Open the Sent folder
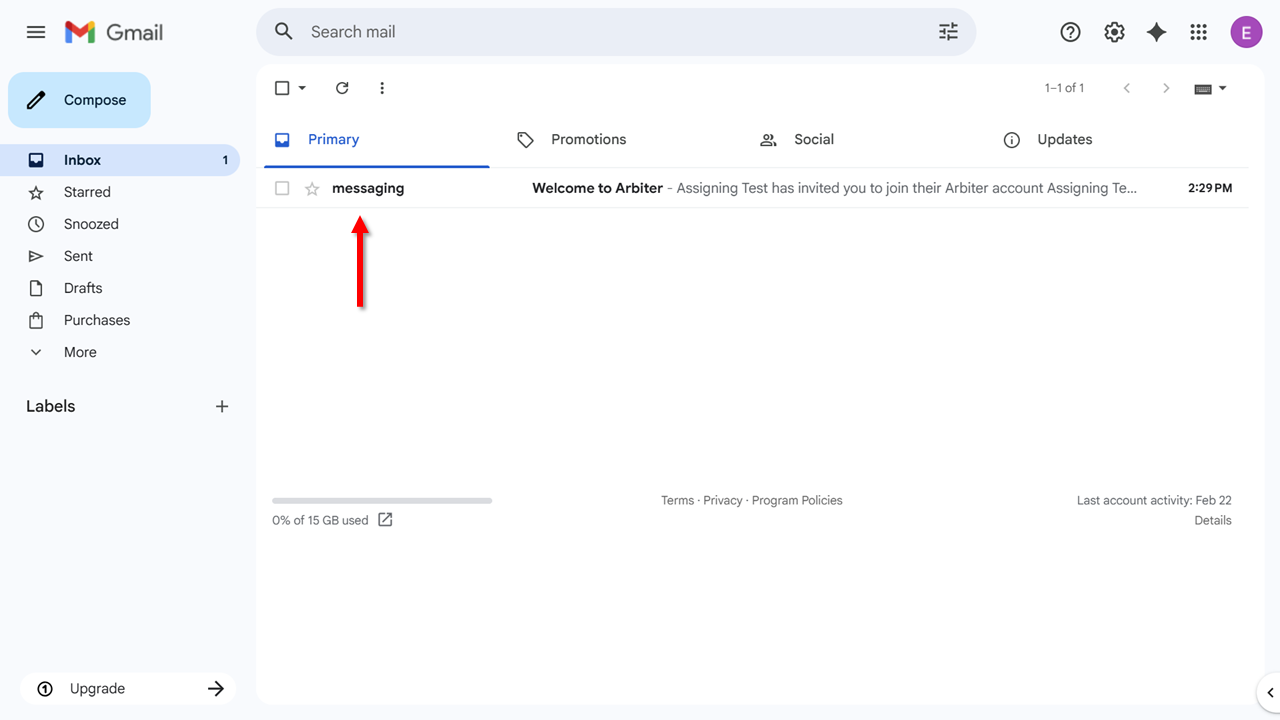This screenshot has width=1280, height=720. click(x=120, y=256)
